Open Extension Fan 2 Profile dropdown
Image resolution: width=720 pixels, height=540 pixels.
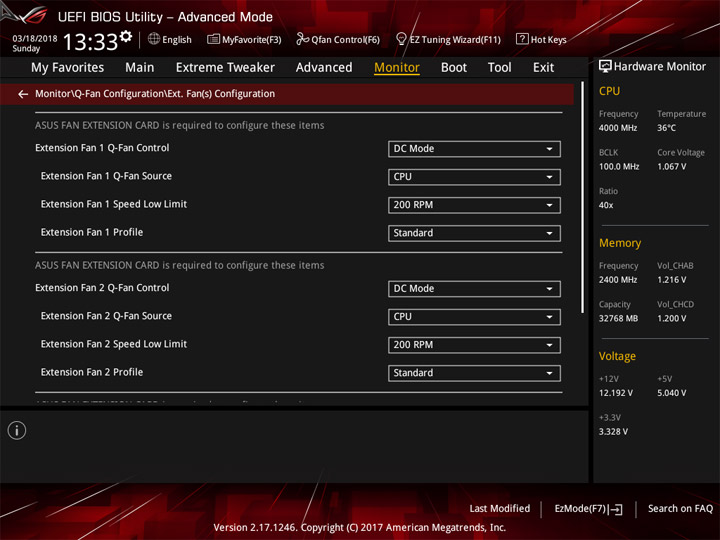pyautogui.click(x=474, y=373)
